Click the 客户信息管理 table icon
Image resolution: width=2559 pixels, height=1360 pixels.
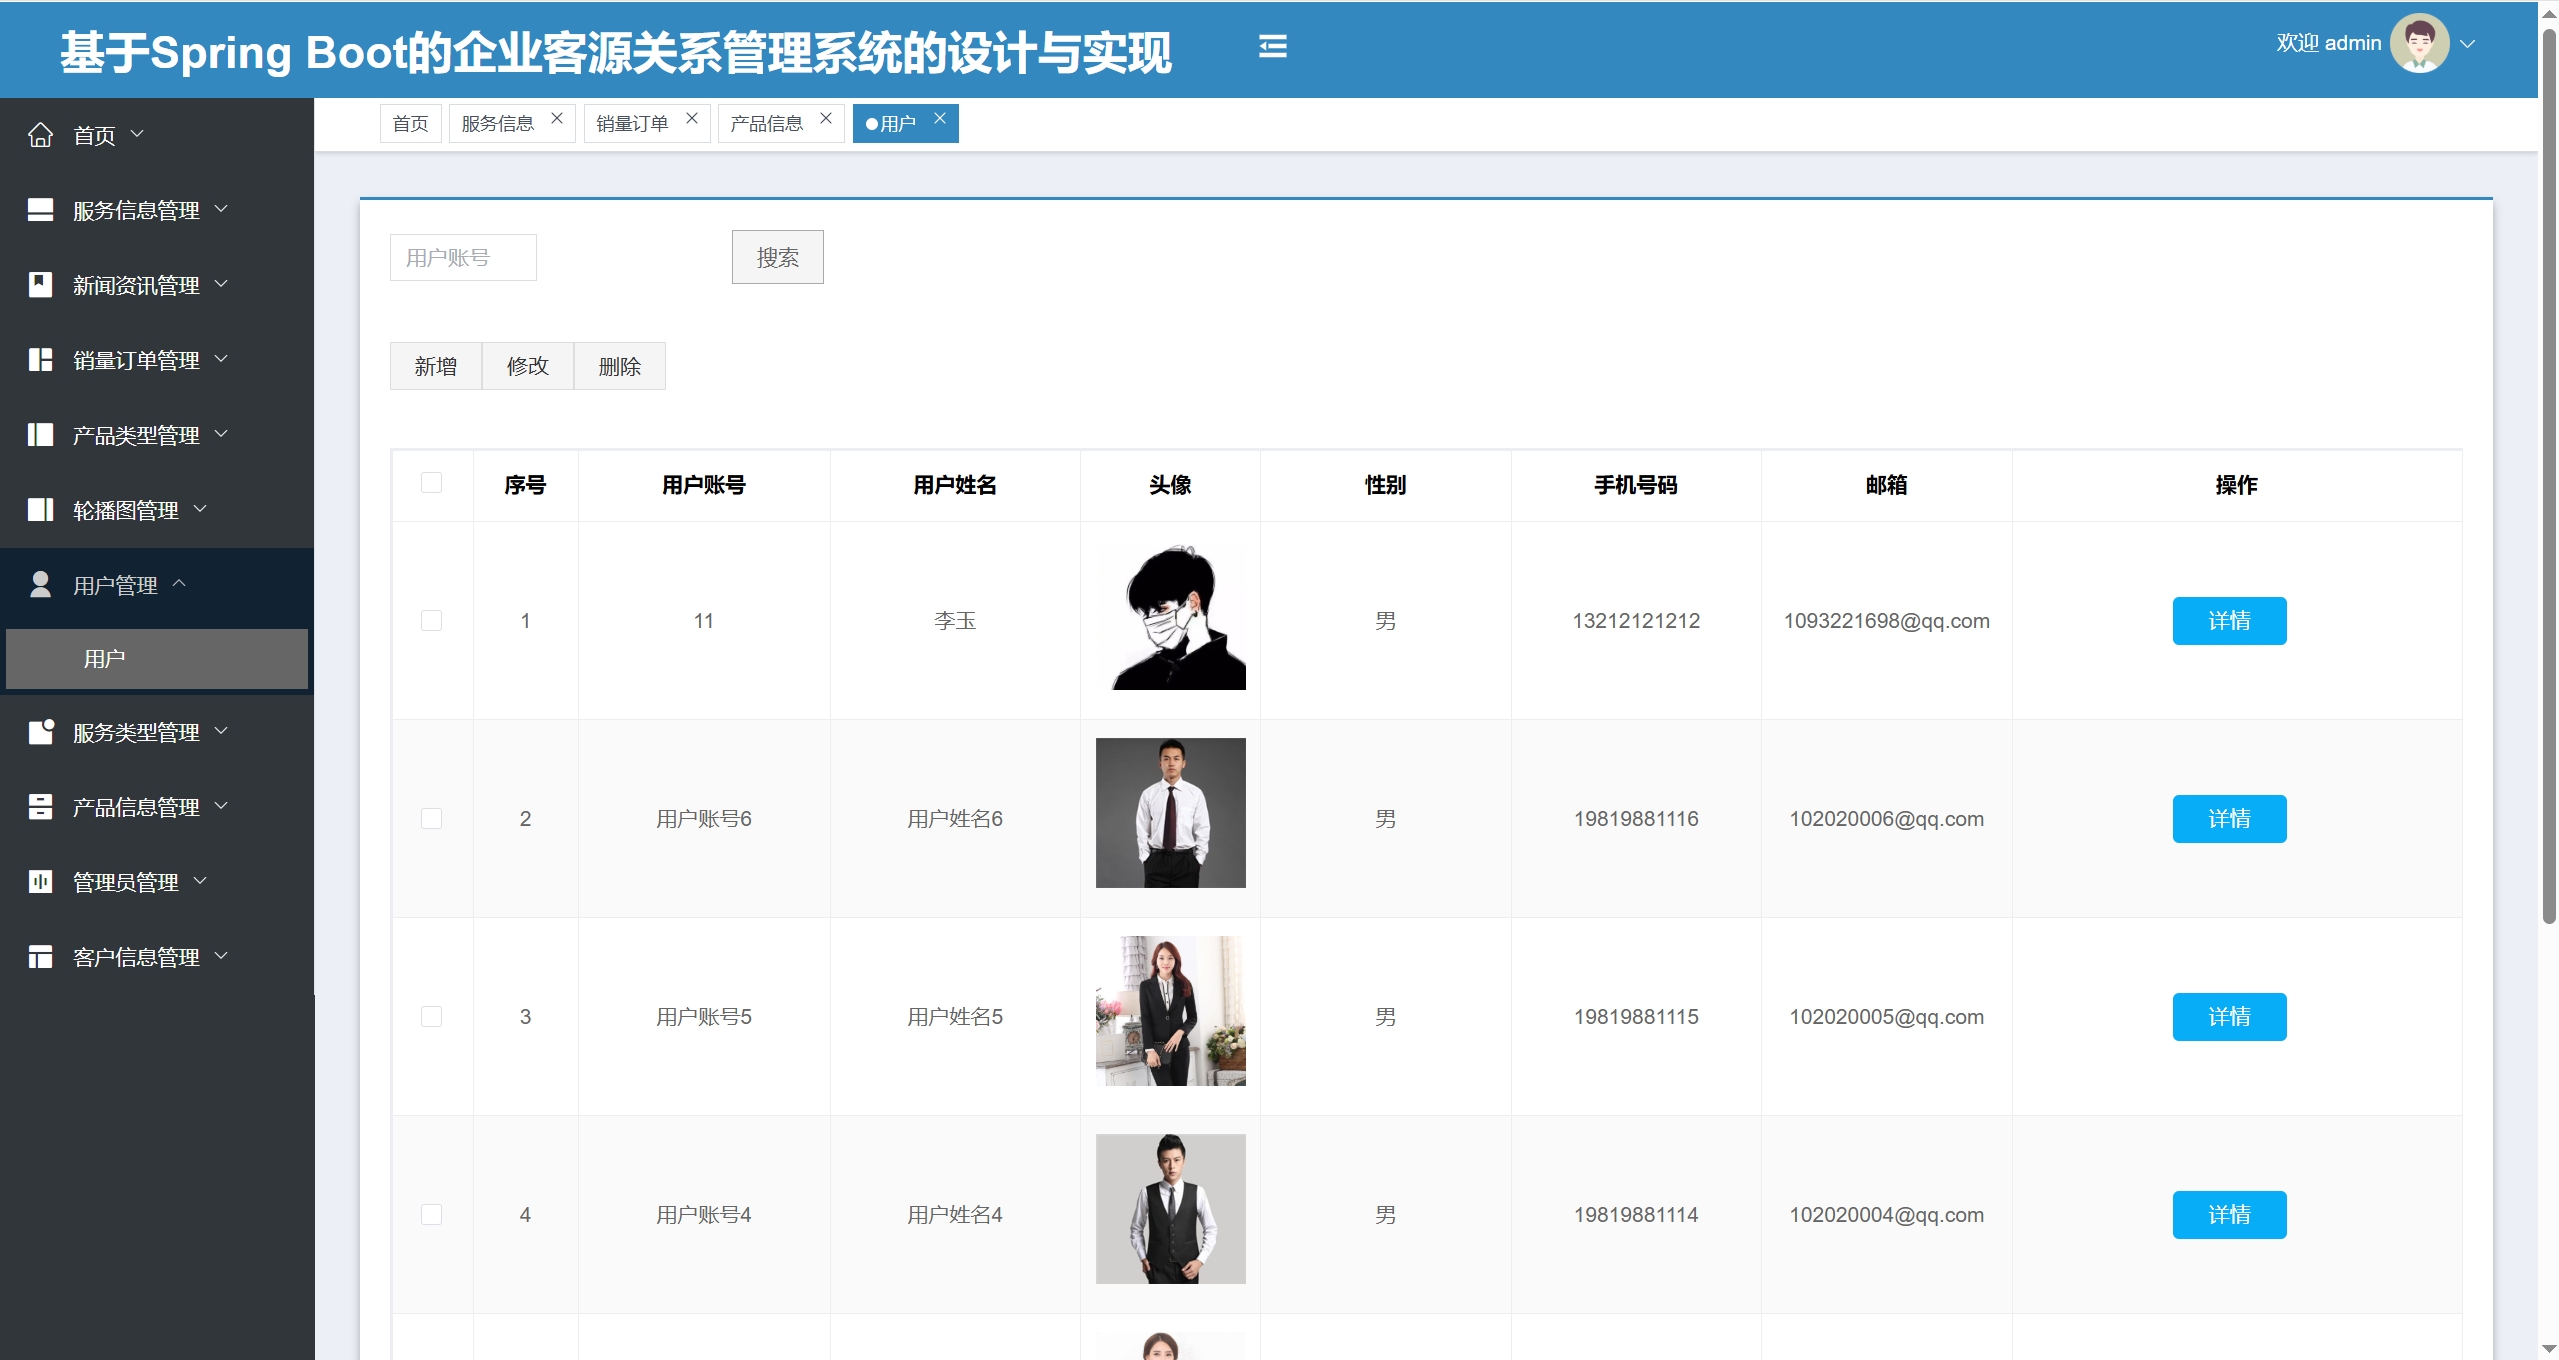coord(40,957)
